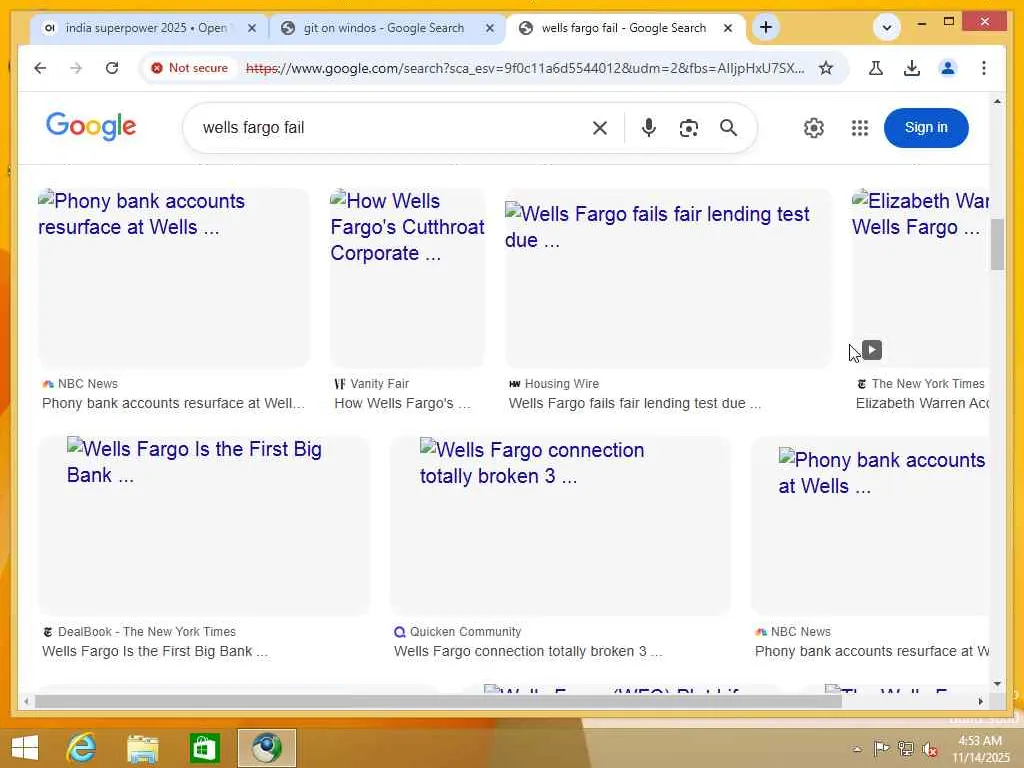Click horizontal scrollbar right arrow

(x=980, y=701)
